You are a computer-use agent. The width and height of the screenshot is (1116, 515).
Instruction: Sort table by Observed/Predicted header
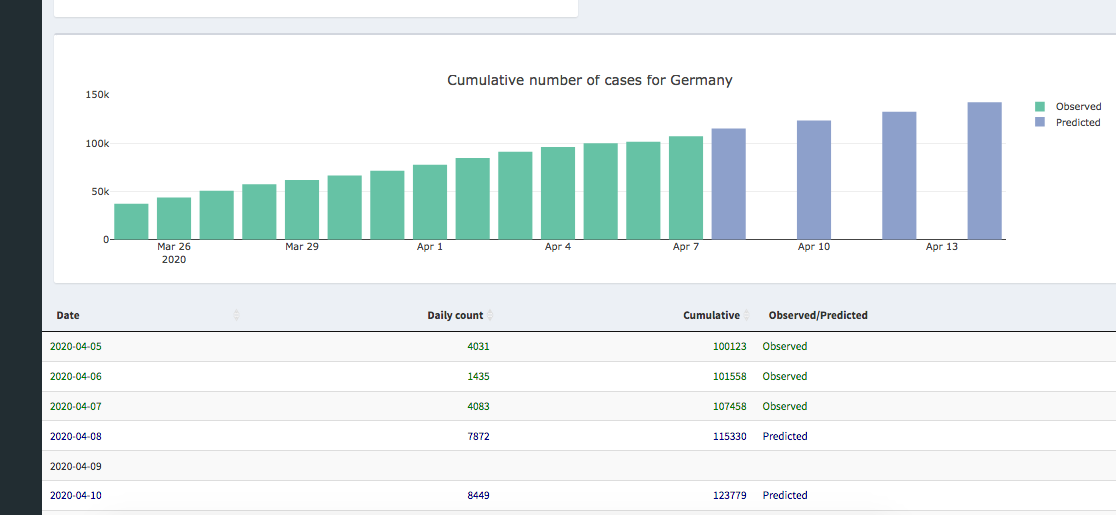click(x=818, y=315)
